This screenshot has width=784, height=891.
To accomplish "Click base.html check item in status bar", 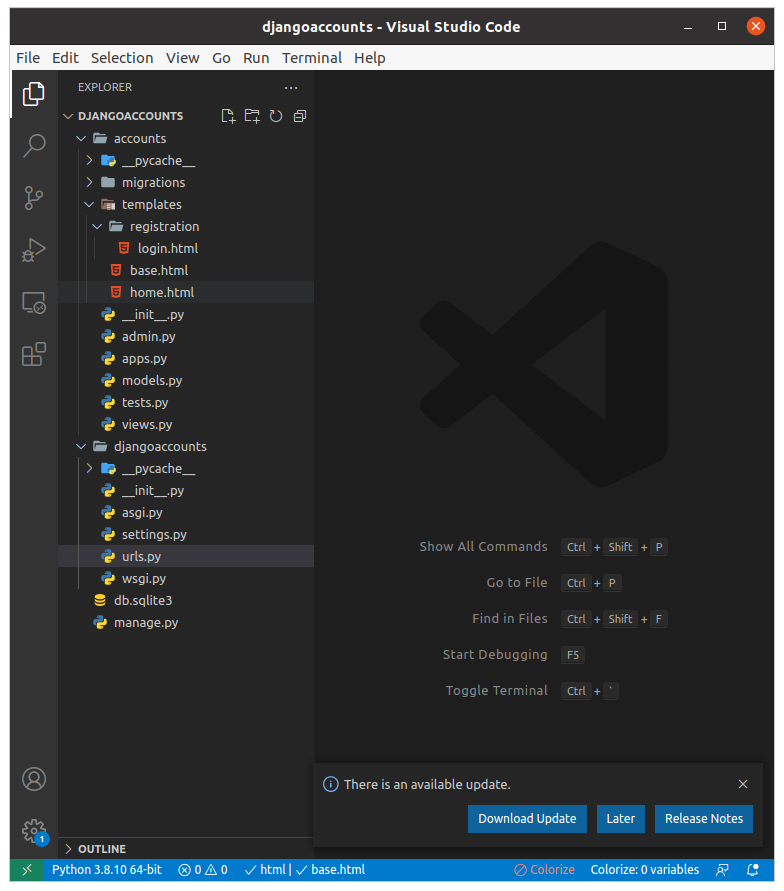I will click(331, 870).
